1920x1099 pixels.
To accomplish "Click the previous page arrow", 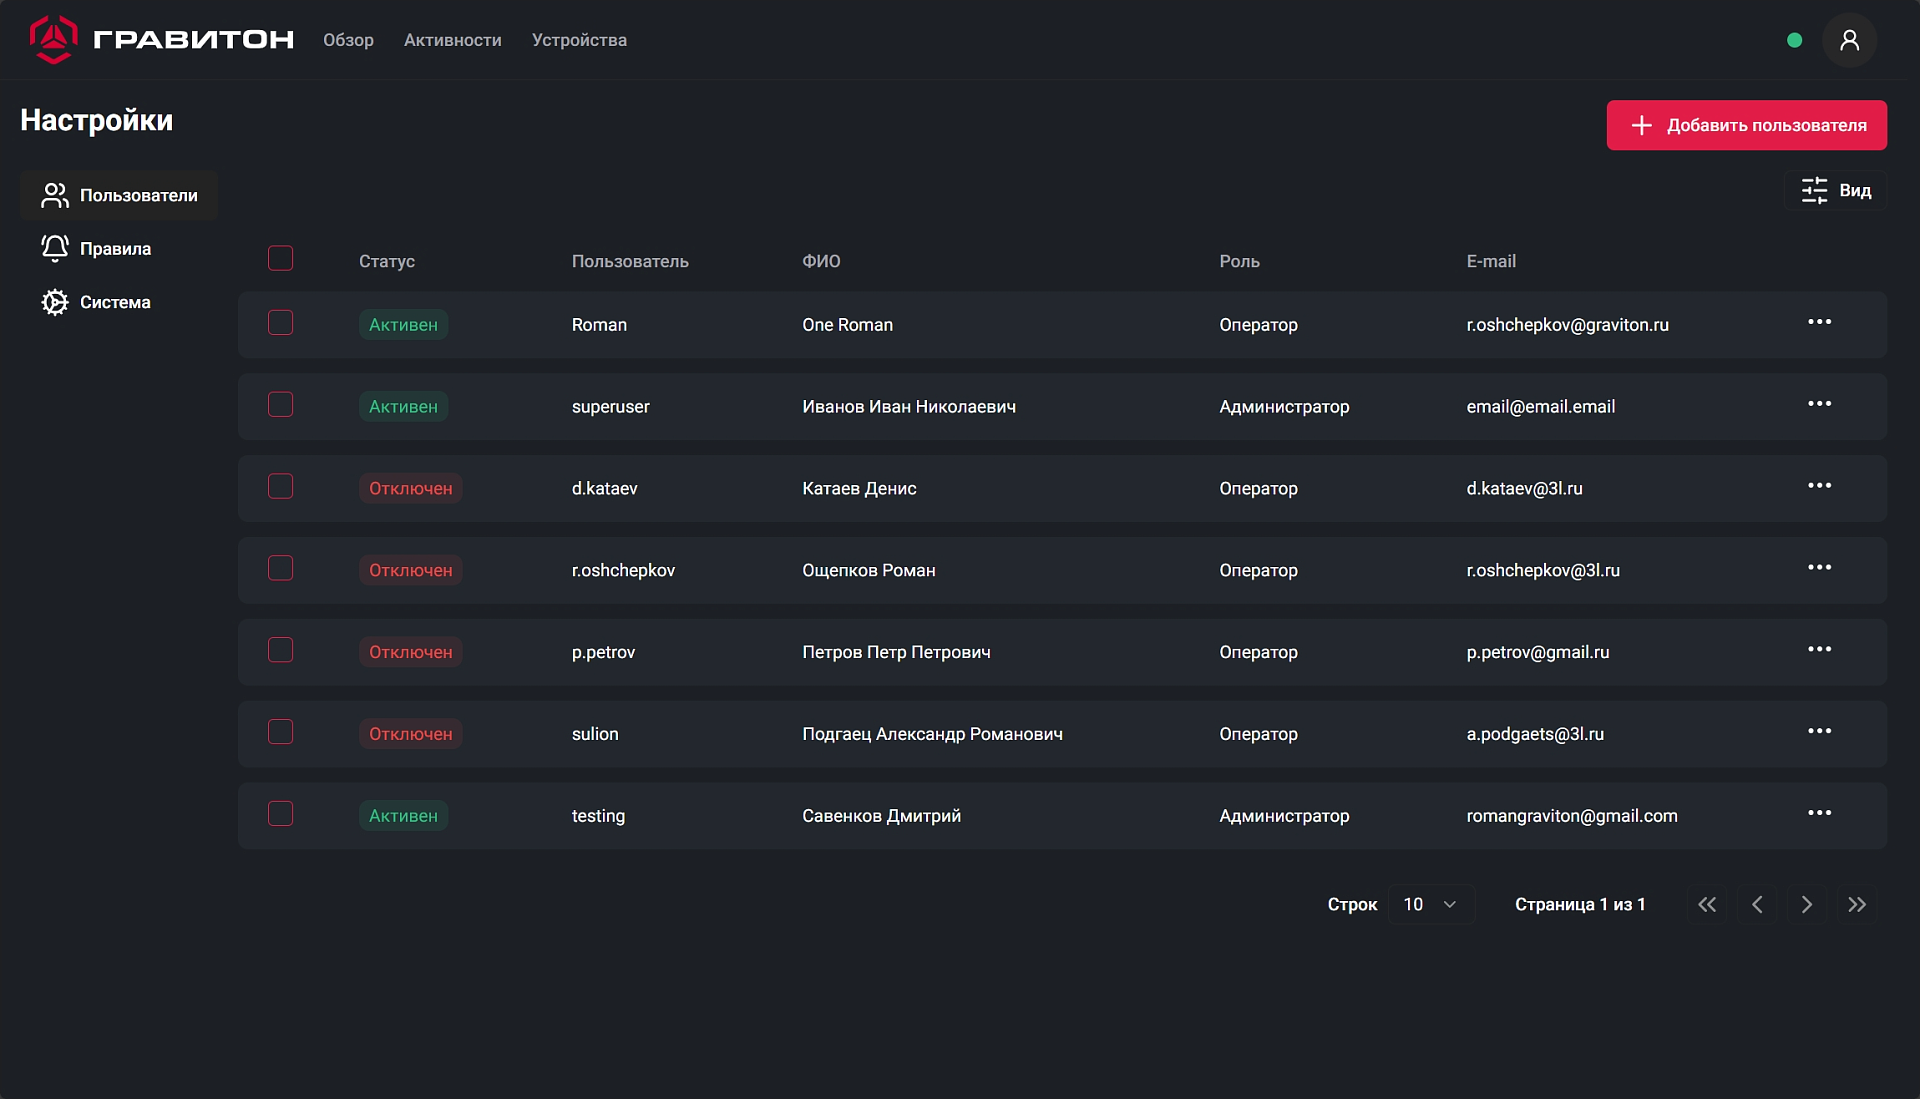I will click(1757, 905).
